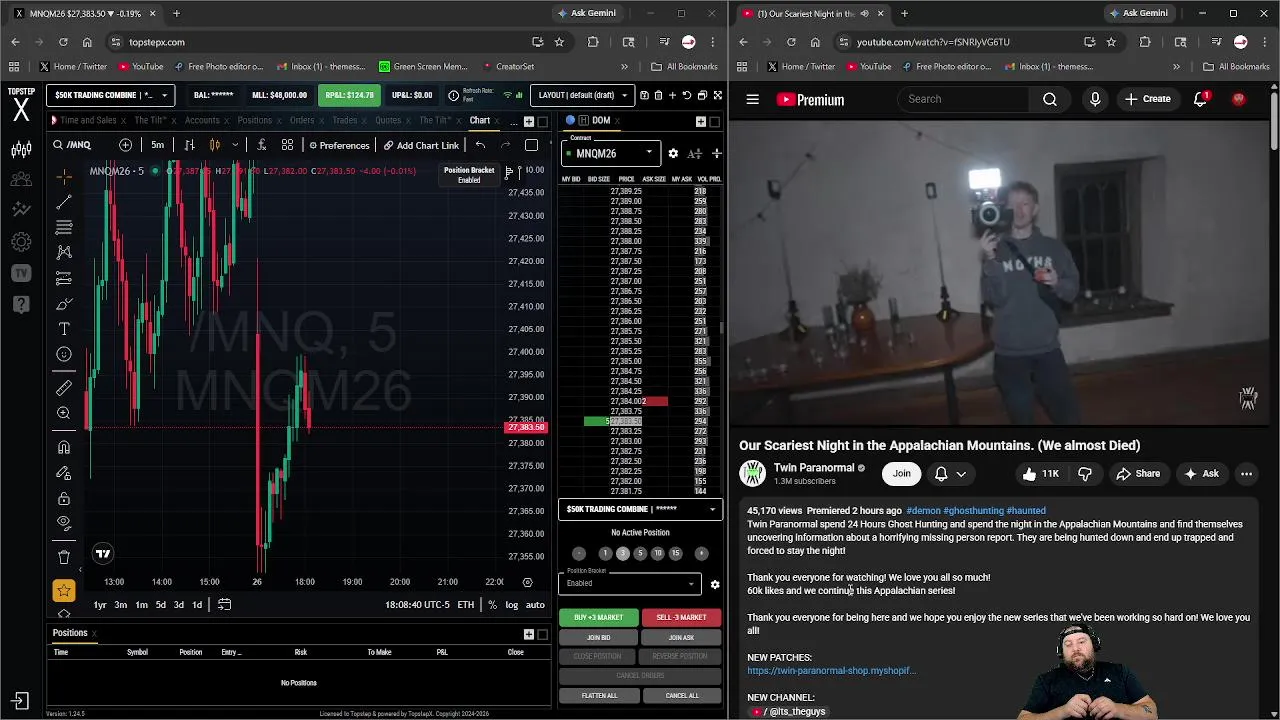Open the DOM settings gear icon
The width and height of the screenshot is (1280, 720).
click(x=673, y=153)
